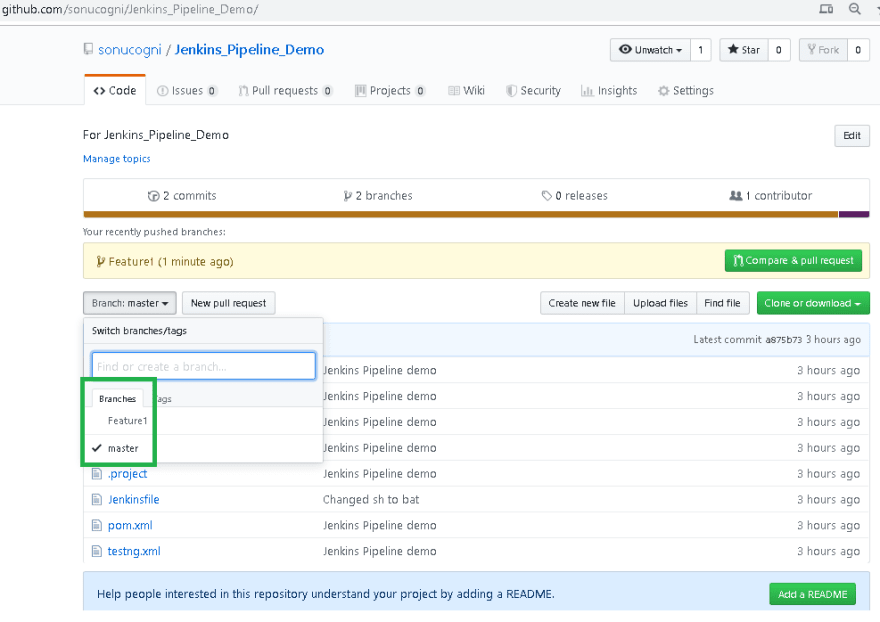Image resolution: width=880 pixels, height=622 pixels.
Task: Click Compare & pull request
Action: click(793, 260)
